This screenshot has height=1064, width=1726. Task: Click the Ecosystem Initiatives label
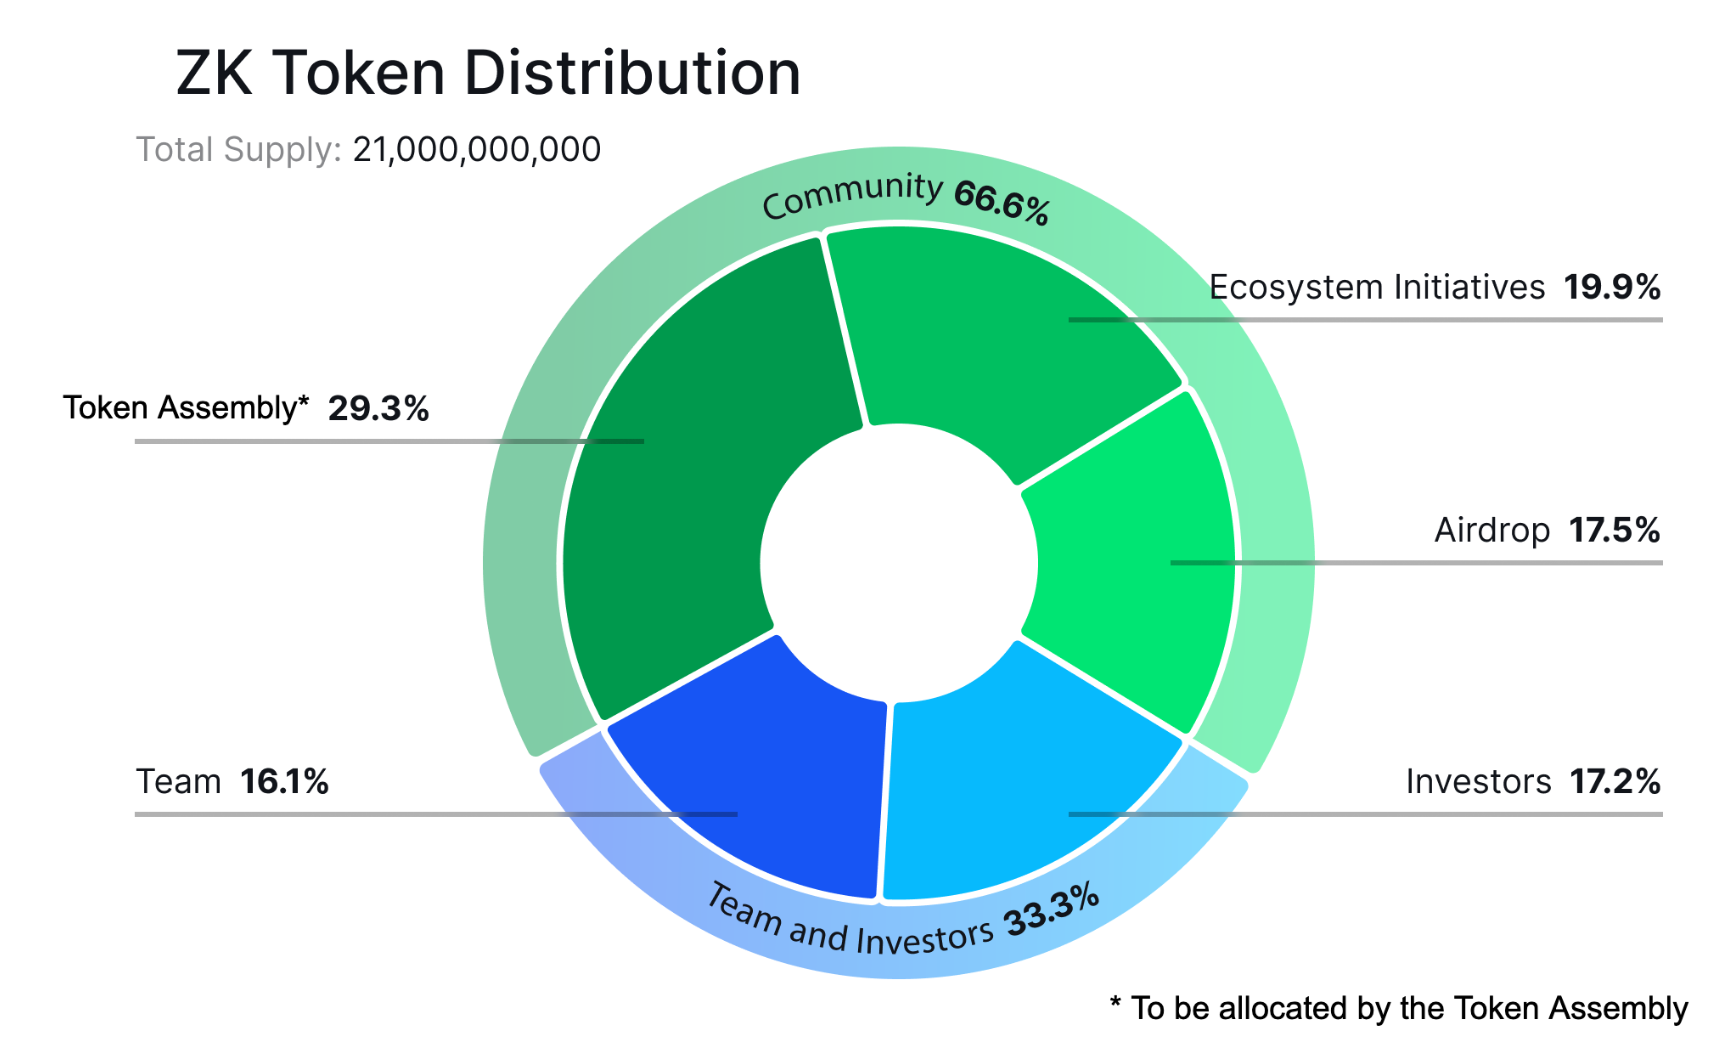pos(1376,287)
